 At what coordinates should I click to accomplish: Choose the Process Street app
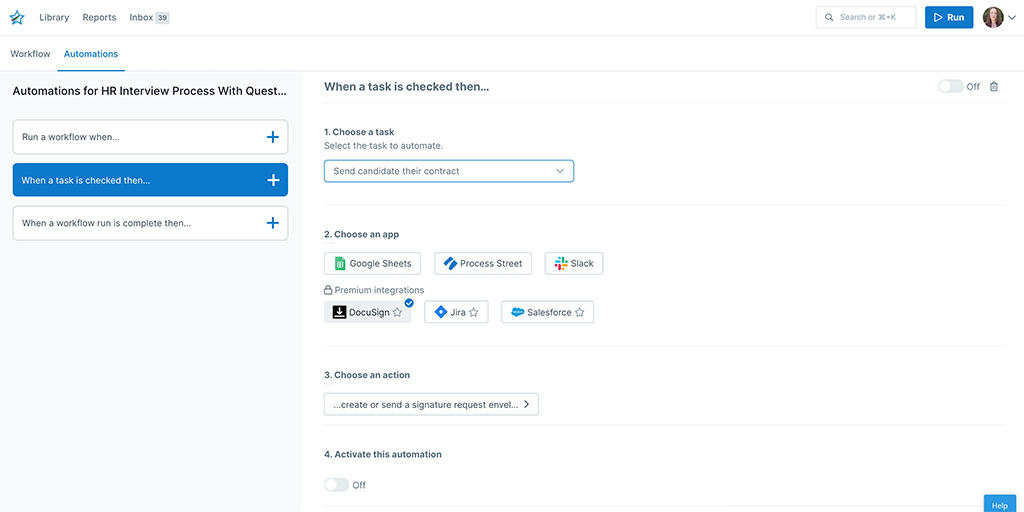483,264
